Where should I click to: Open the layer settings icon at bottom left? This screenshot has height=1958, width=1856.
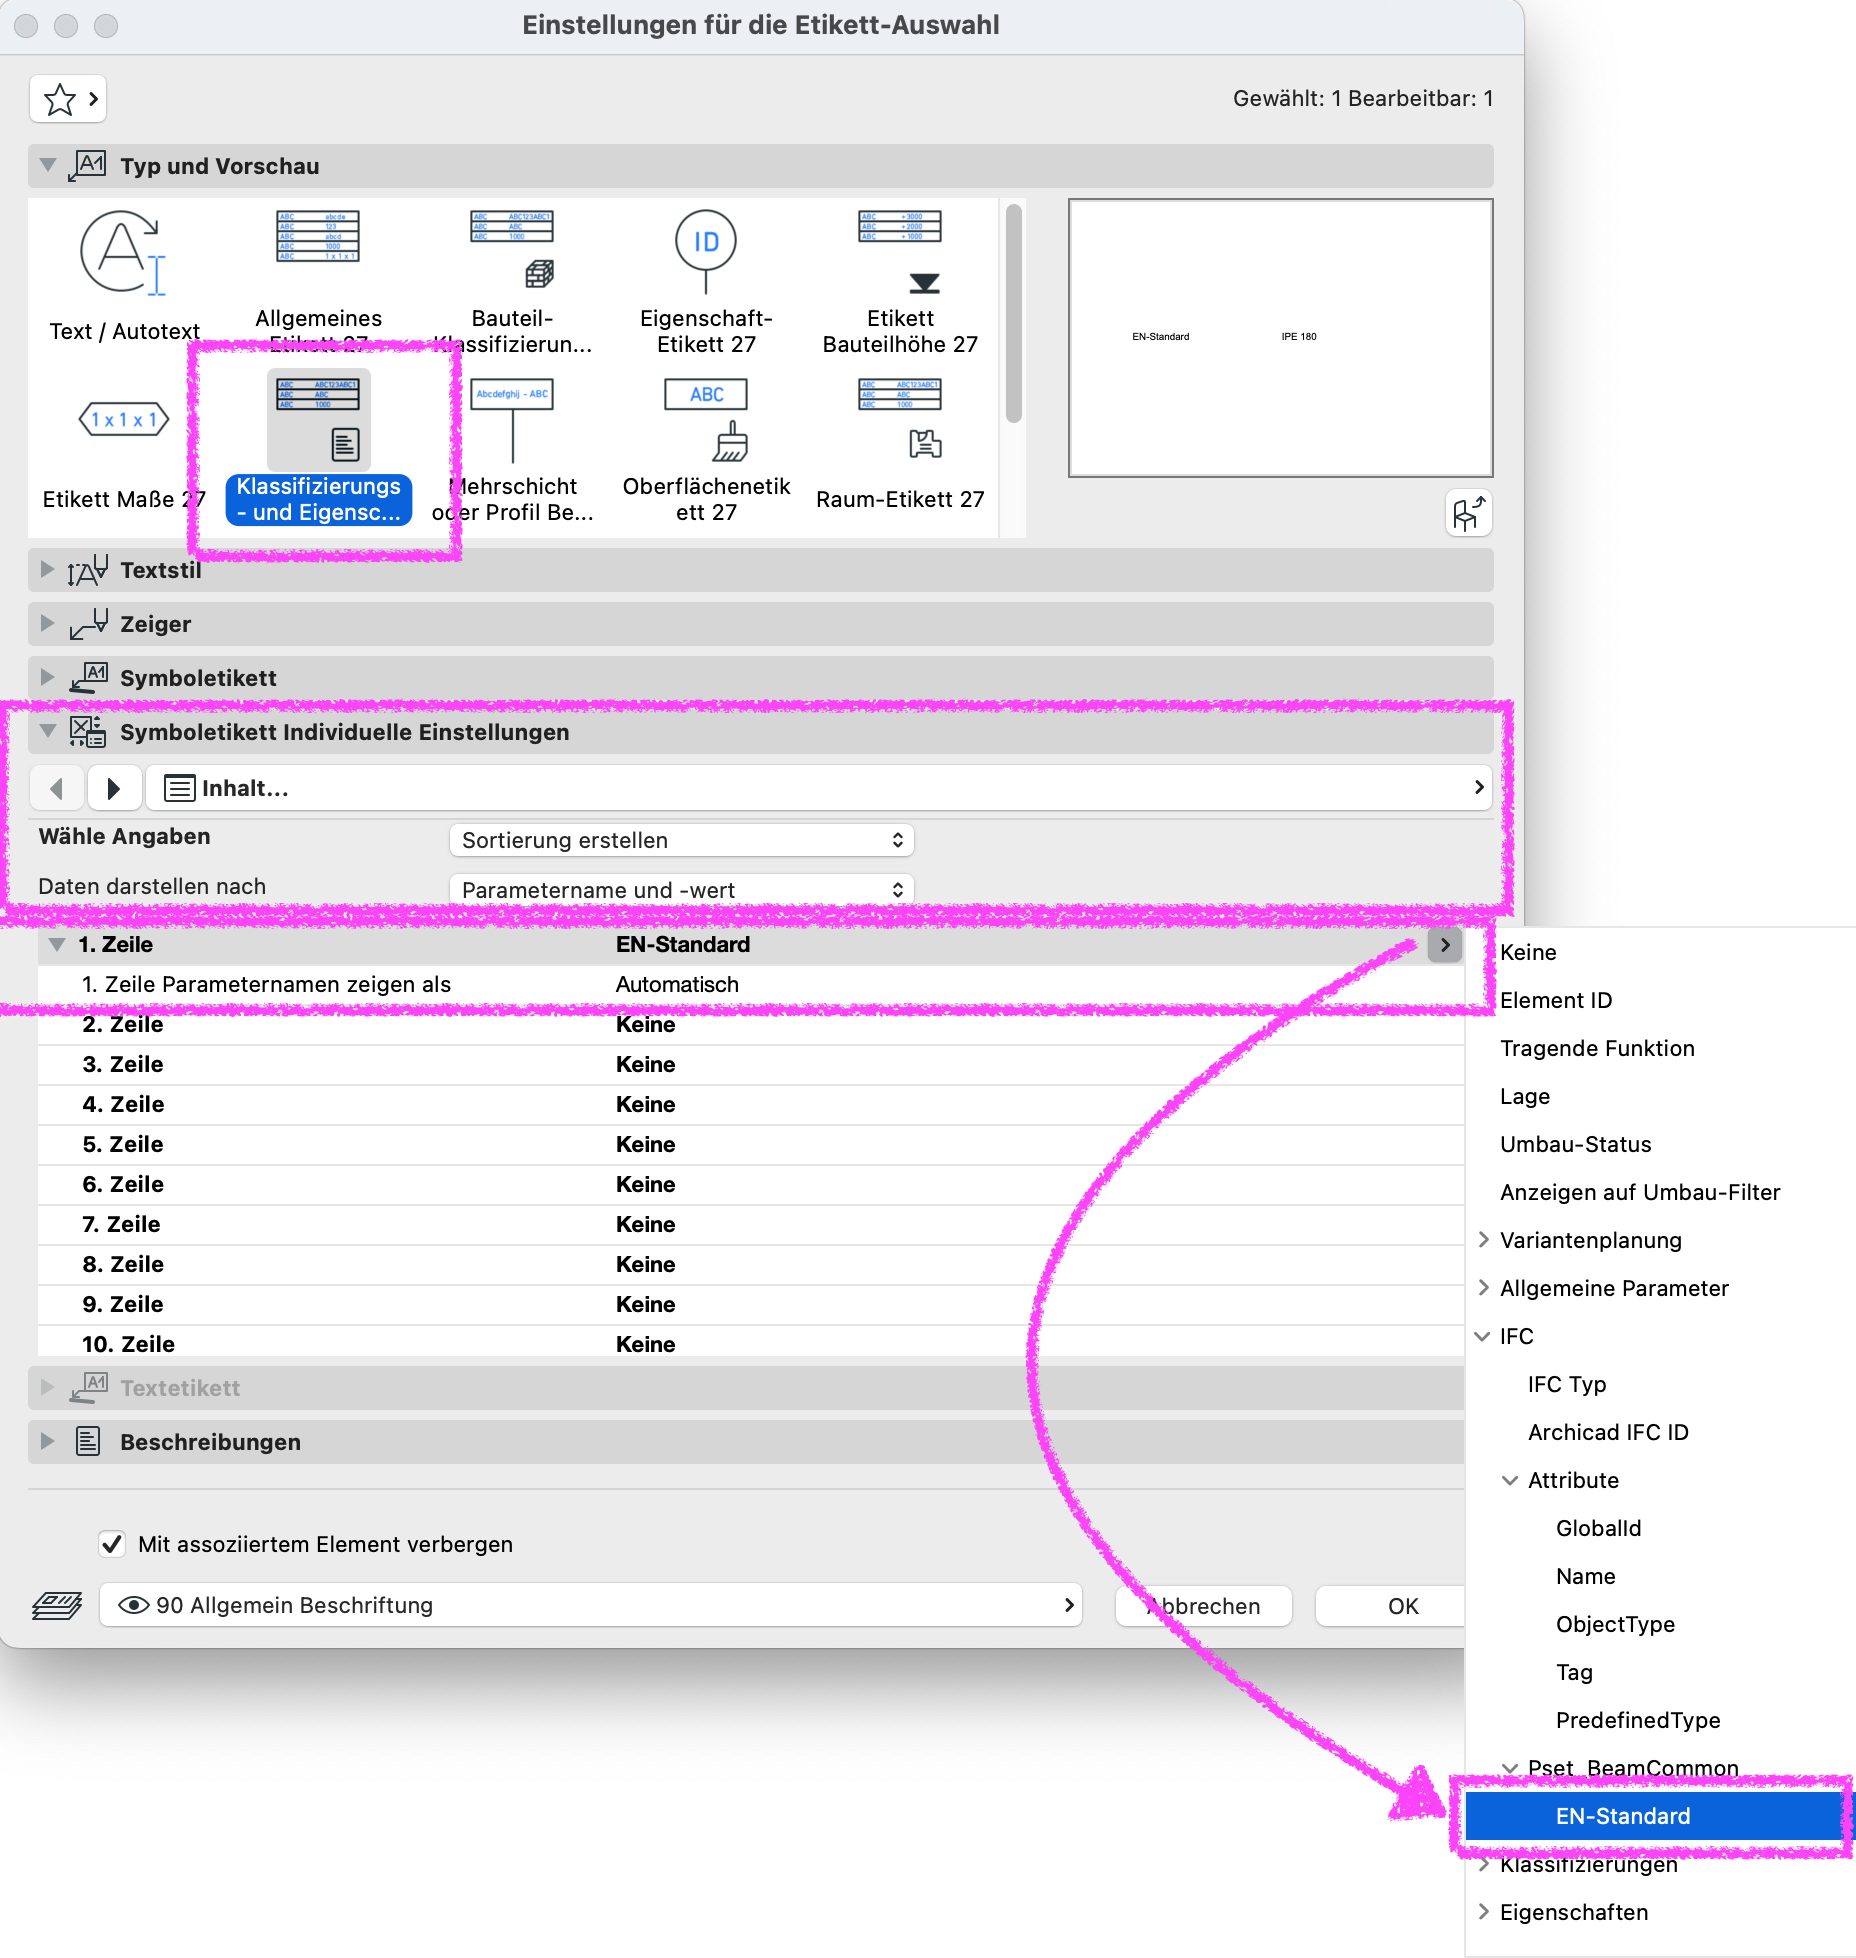click(x=57, y=1605)
